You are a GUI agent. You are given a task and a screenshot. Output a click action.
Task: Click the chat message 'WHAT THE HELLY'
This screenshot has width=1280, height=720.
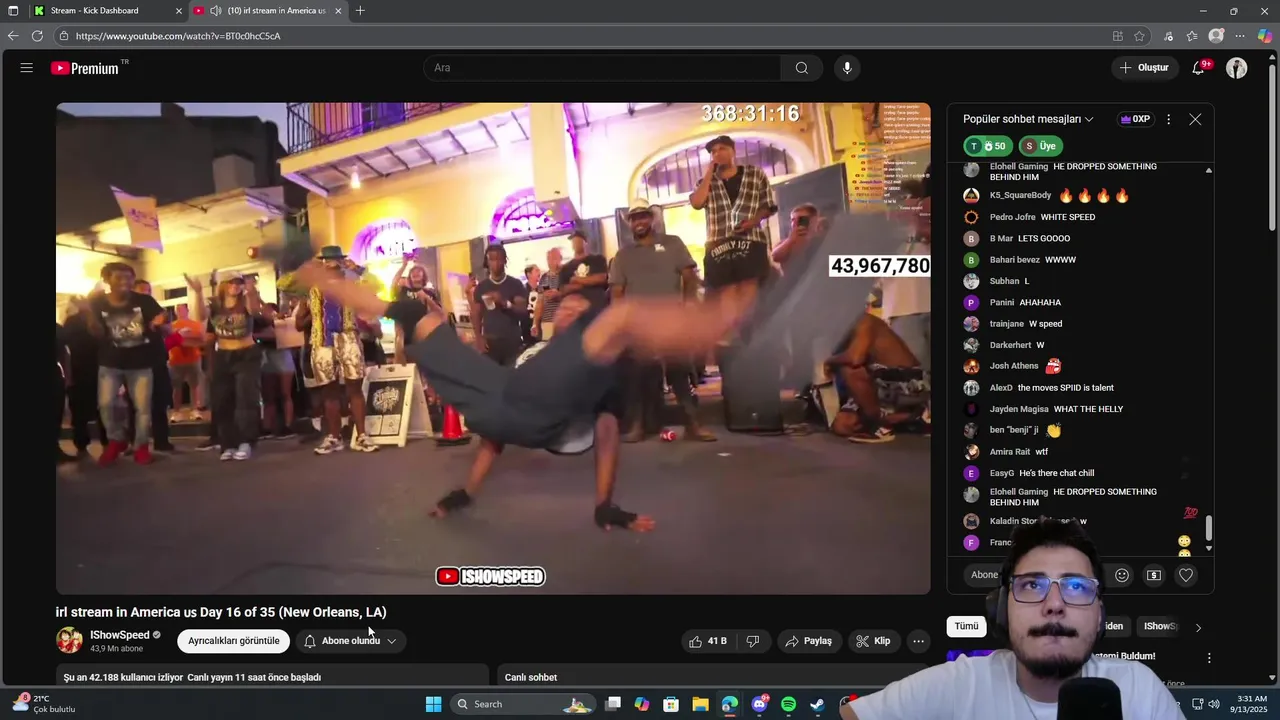[1088, 409]
